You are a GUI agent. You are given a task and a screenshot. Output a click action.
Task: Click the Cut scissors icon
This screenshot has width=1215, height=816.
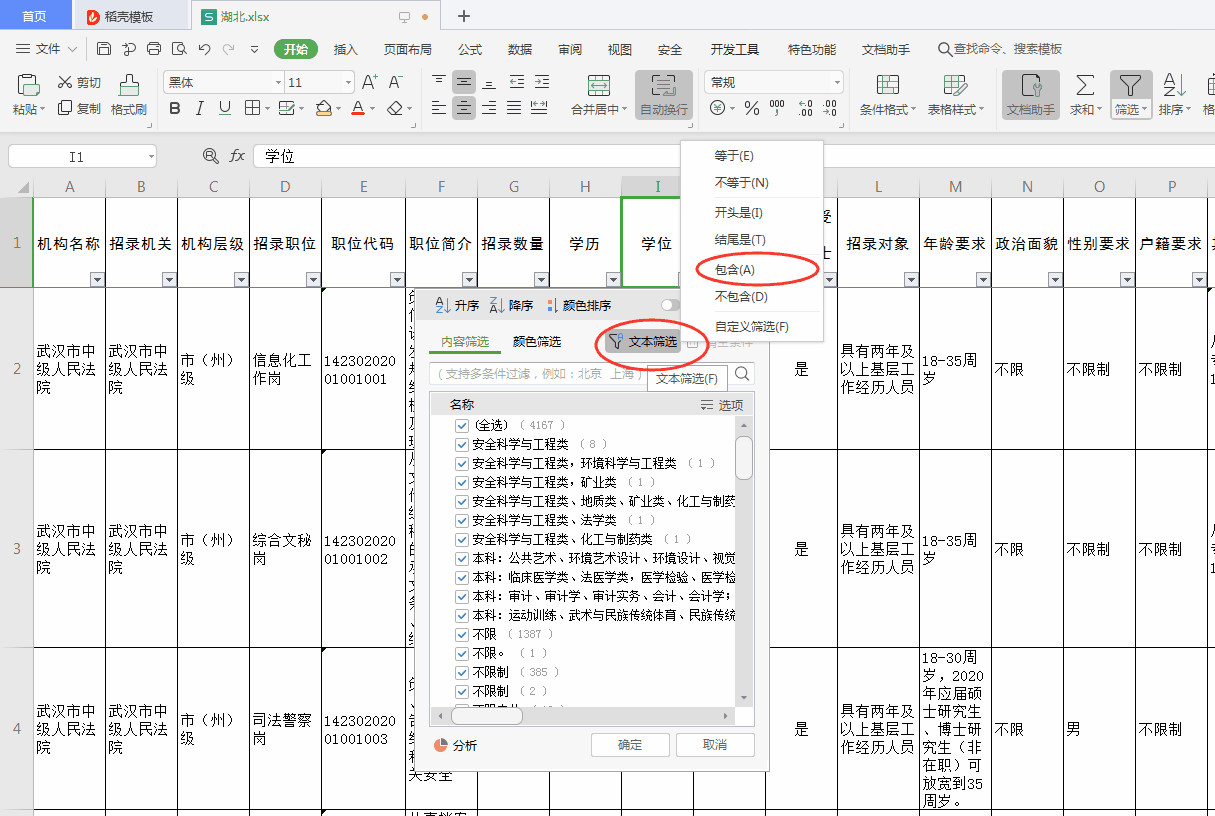coord(65,83)
